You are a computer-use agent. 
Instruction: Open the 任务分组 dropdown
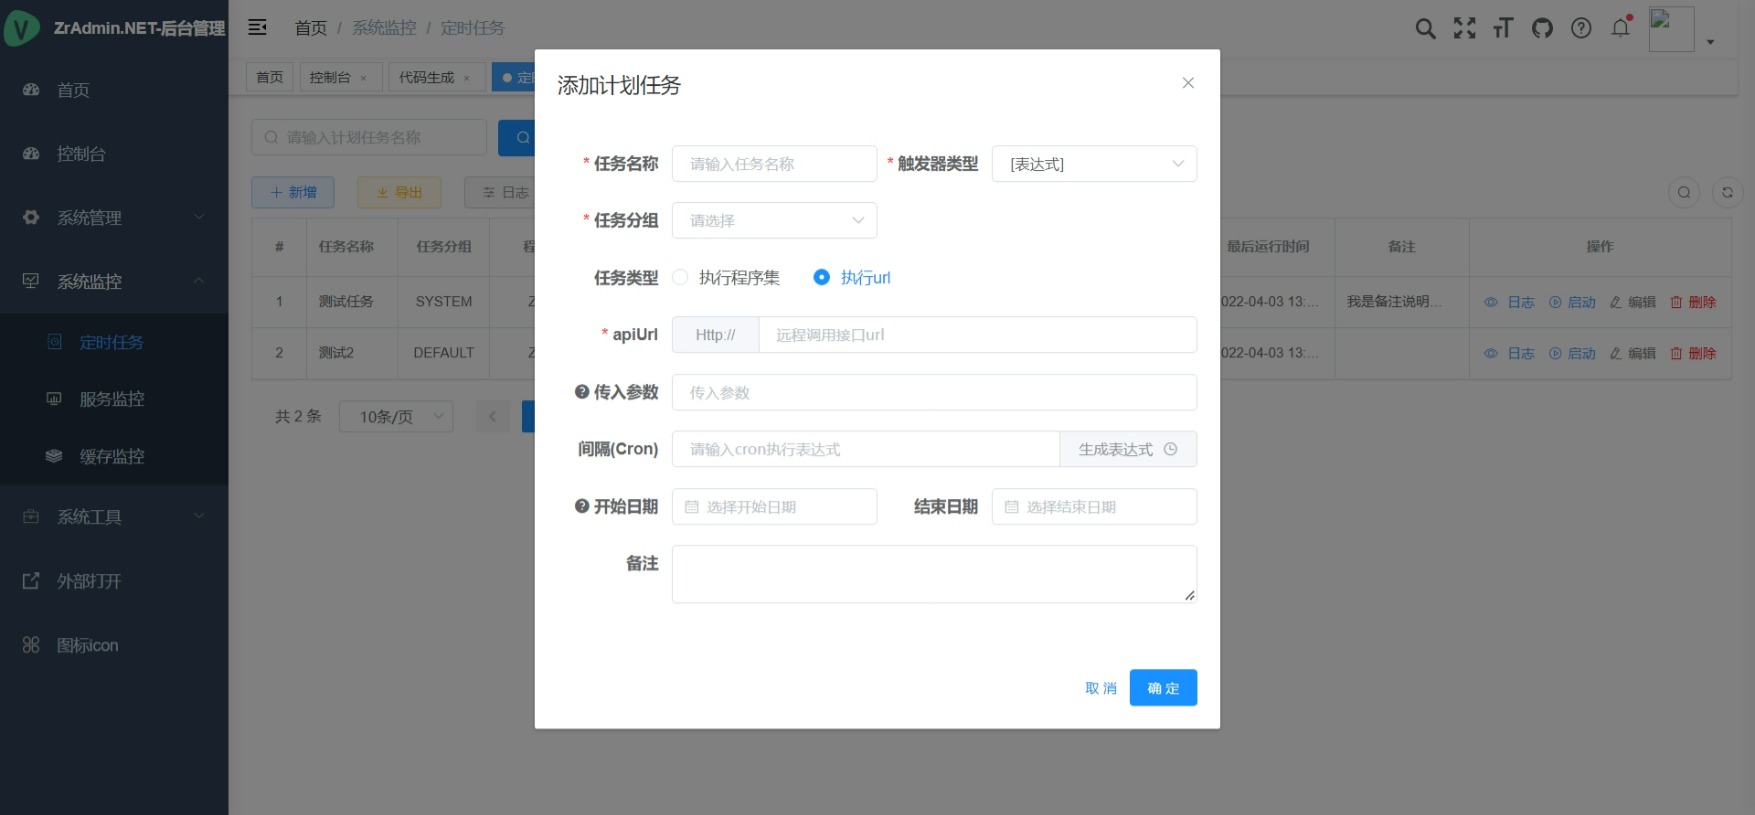click(774, 221)
